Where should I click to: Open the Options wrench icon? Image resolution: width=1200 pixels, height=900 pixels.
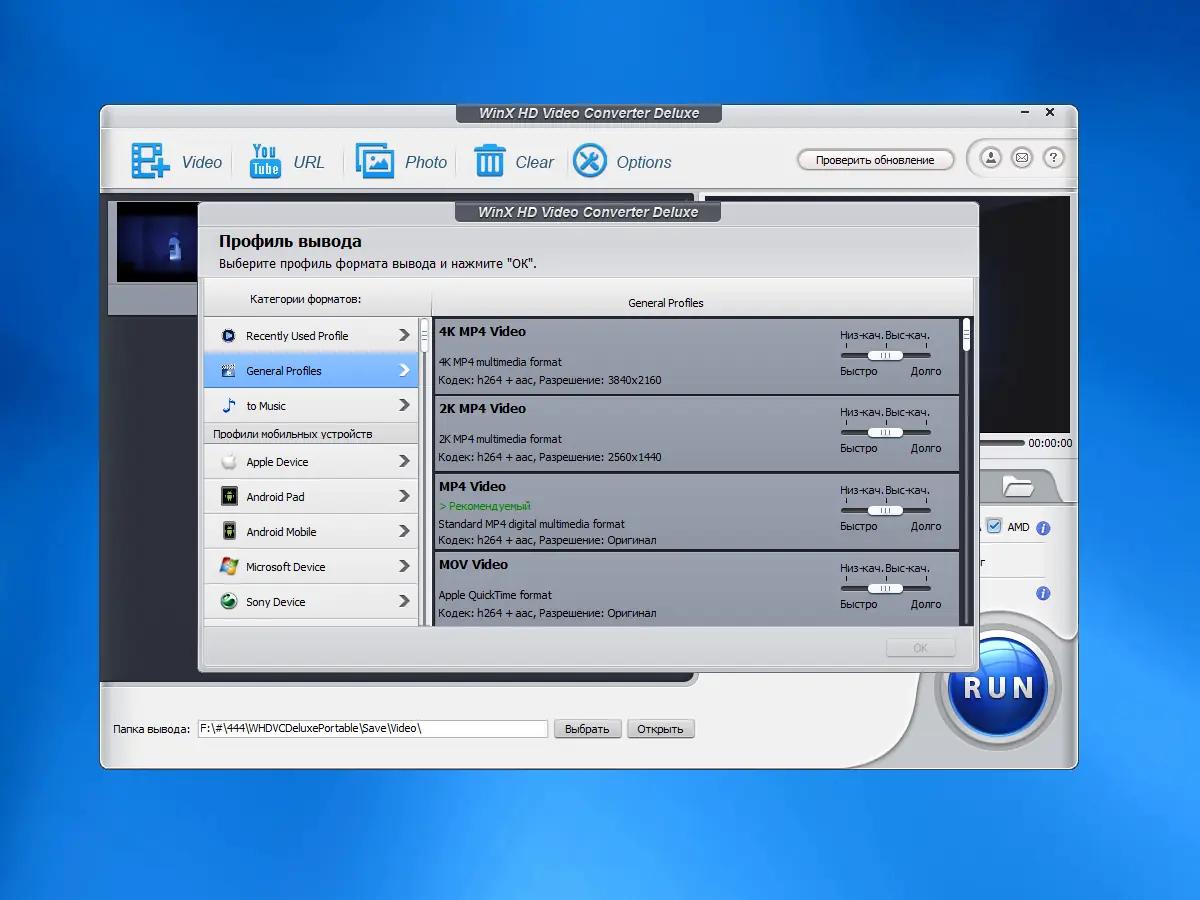pos(590,161)
